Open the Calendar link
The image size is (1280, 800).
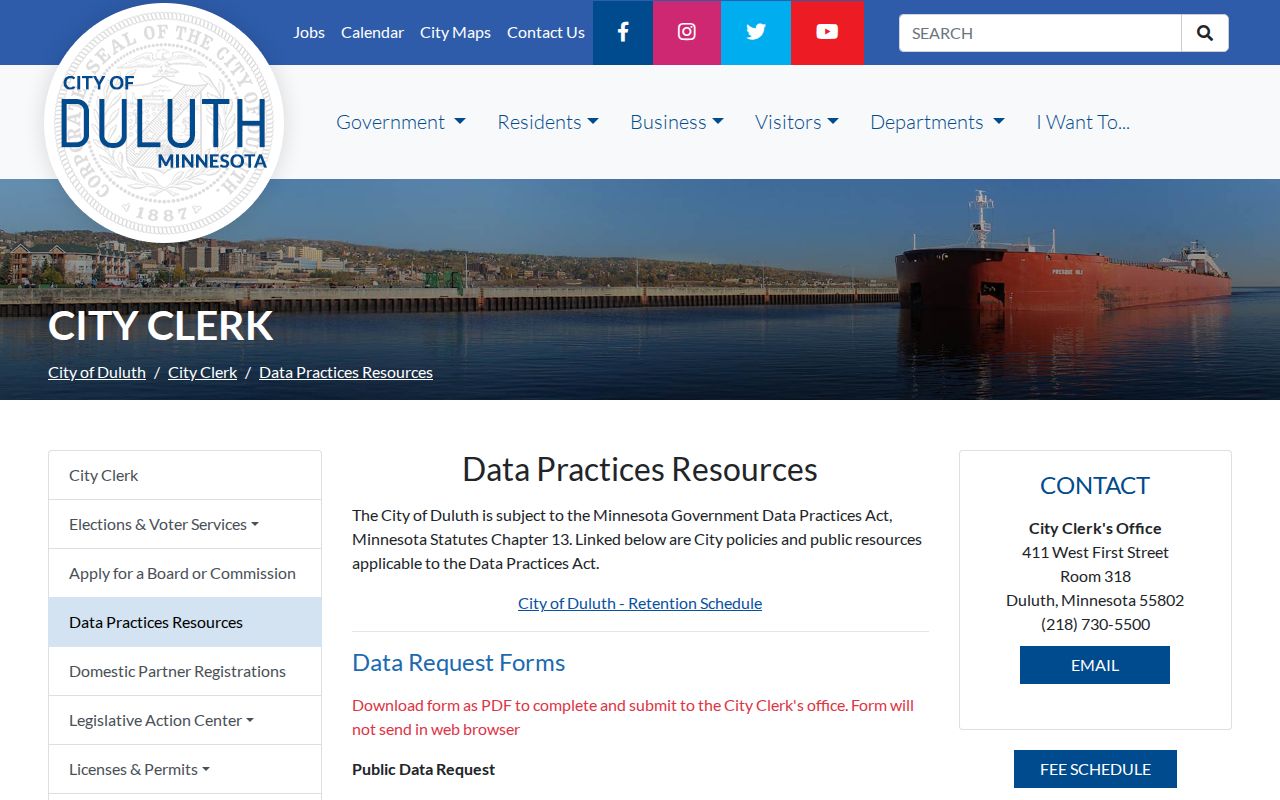point(372,32)
